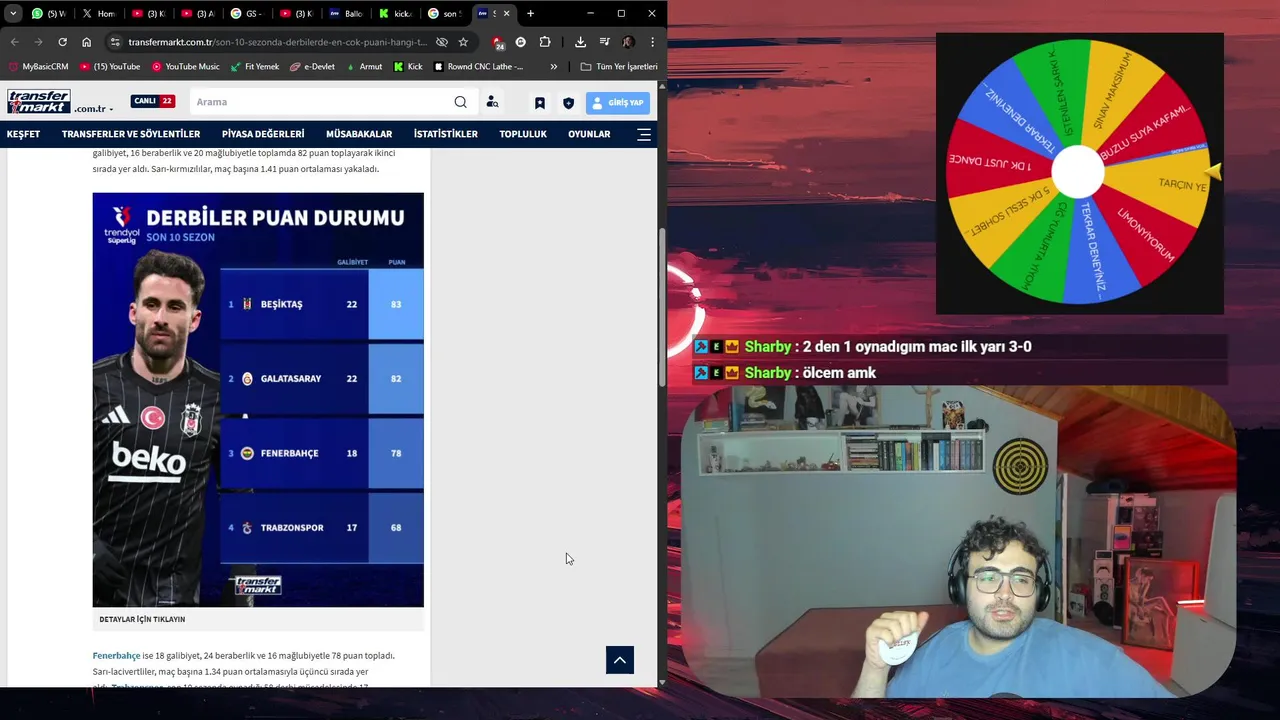Screen dimensions: 1280x720
Task: Click the scroll-to-top arrow button
Action: pyautogui.click(x=620, y=660)
